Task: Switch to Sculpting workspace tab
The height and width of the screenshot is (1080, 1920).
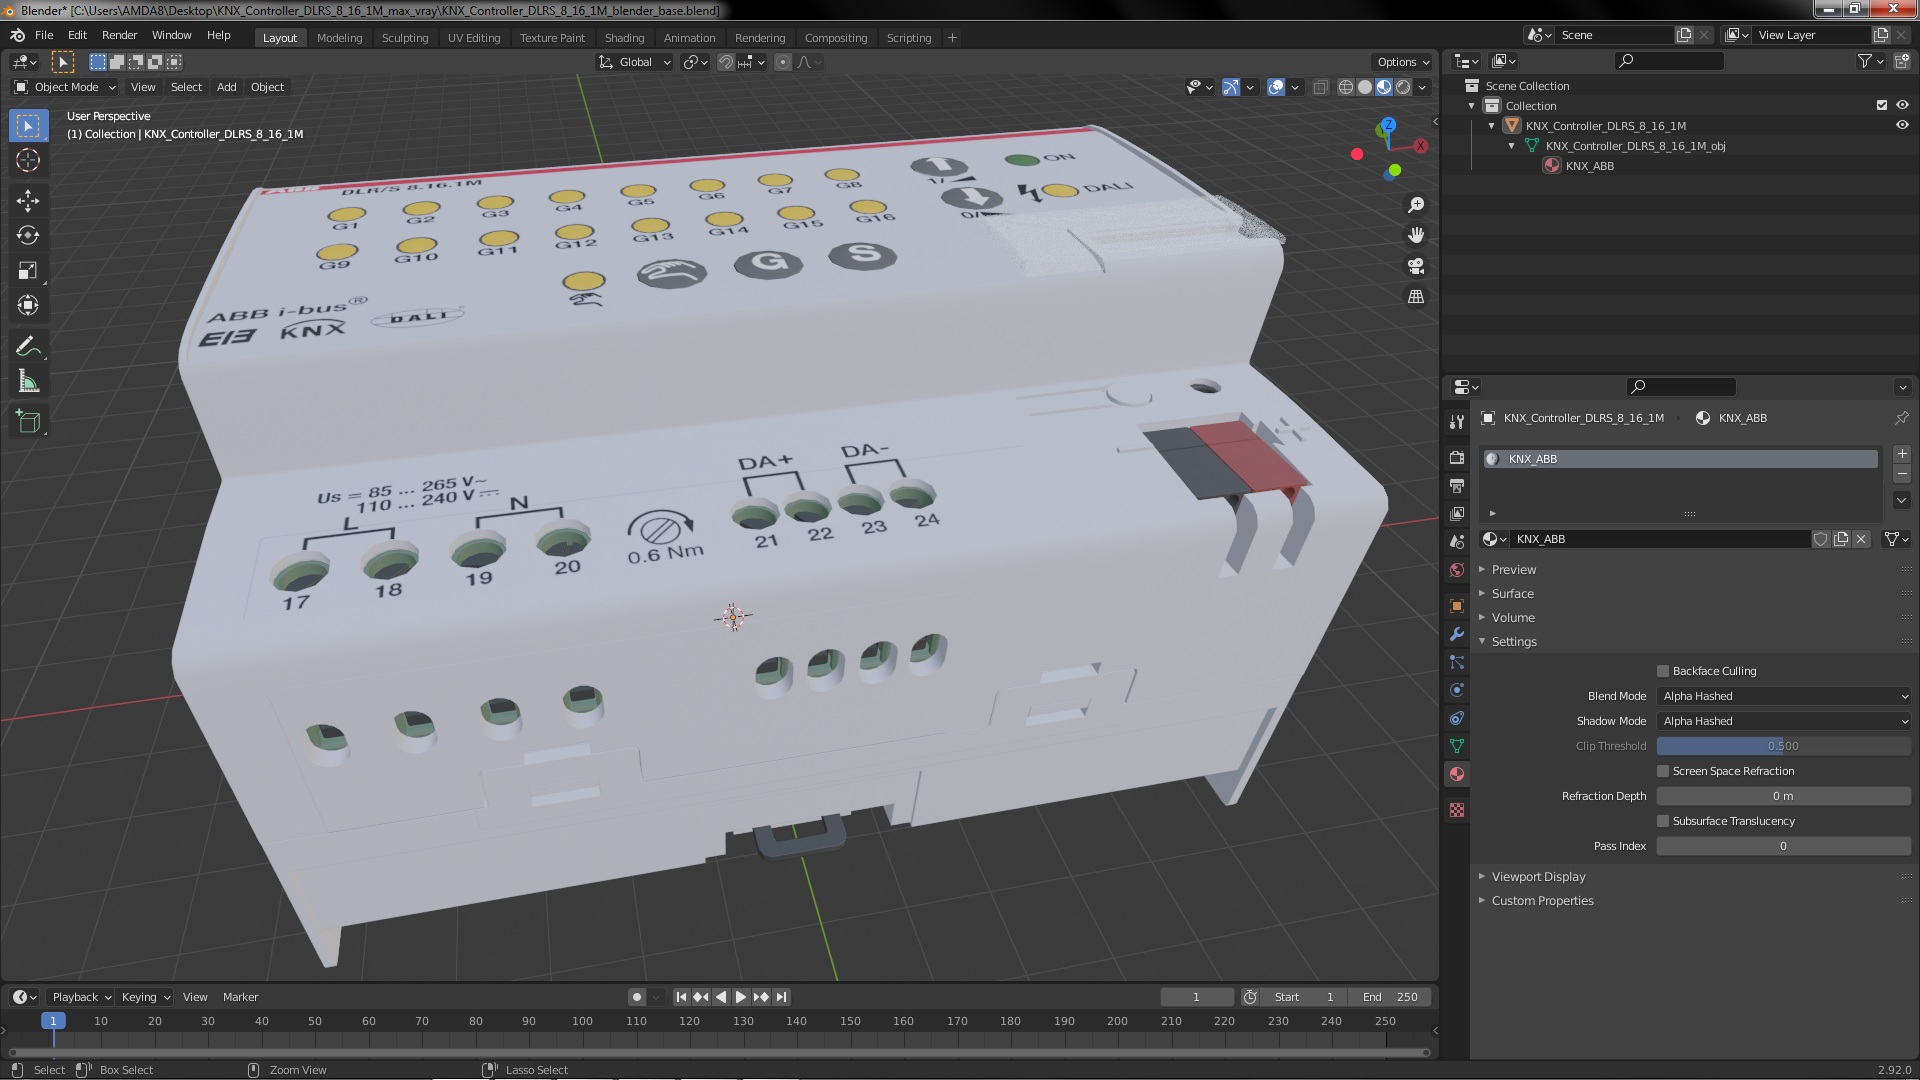Action: point(404,38)
